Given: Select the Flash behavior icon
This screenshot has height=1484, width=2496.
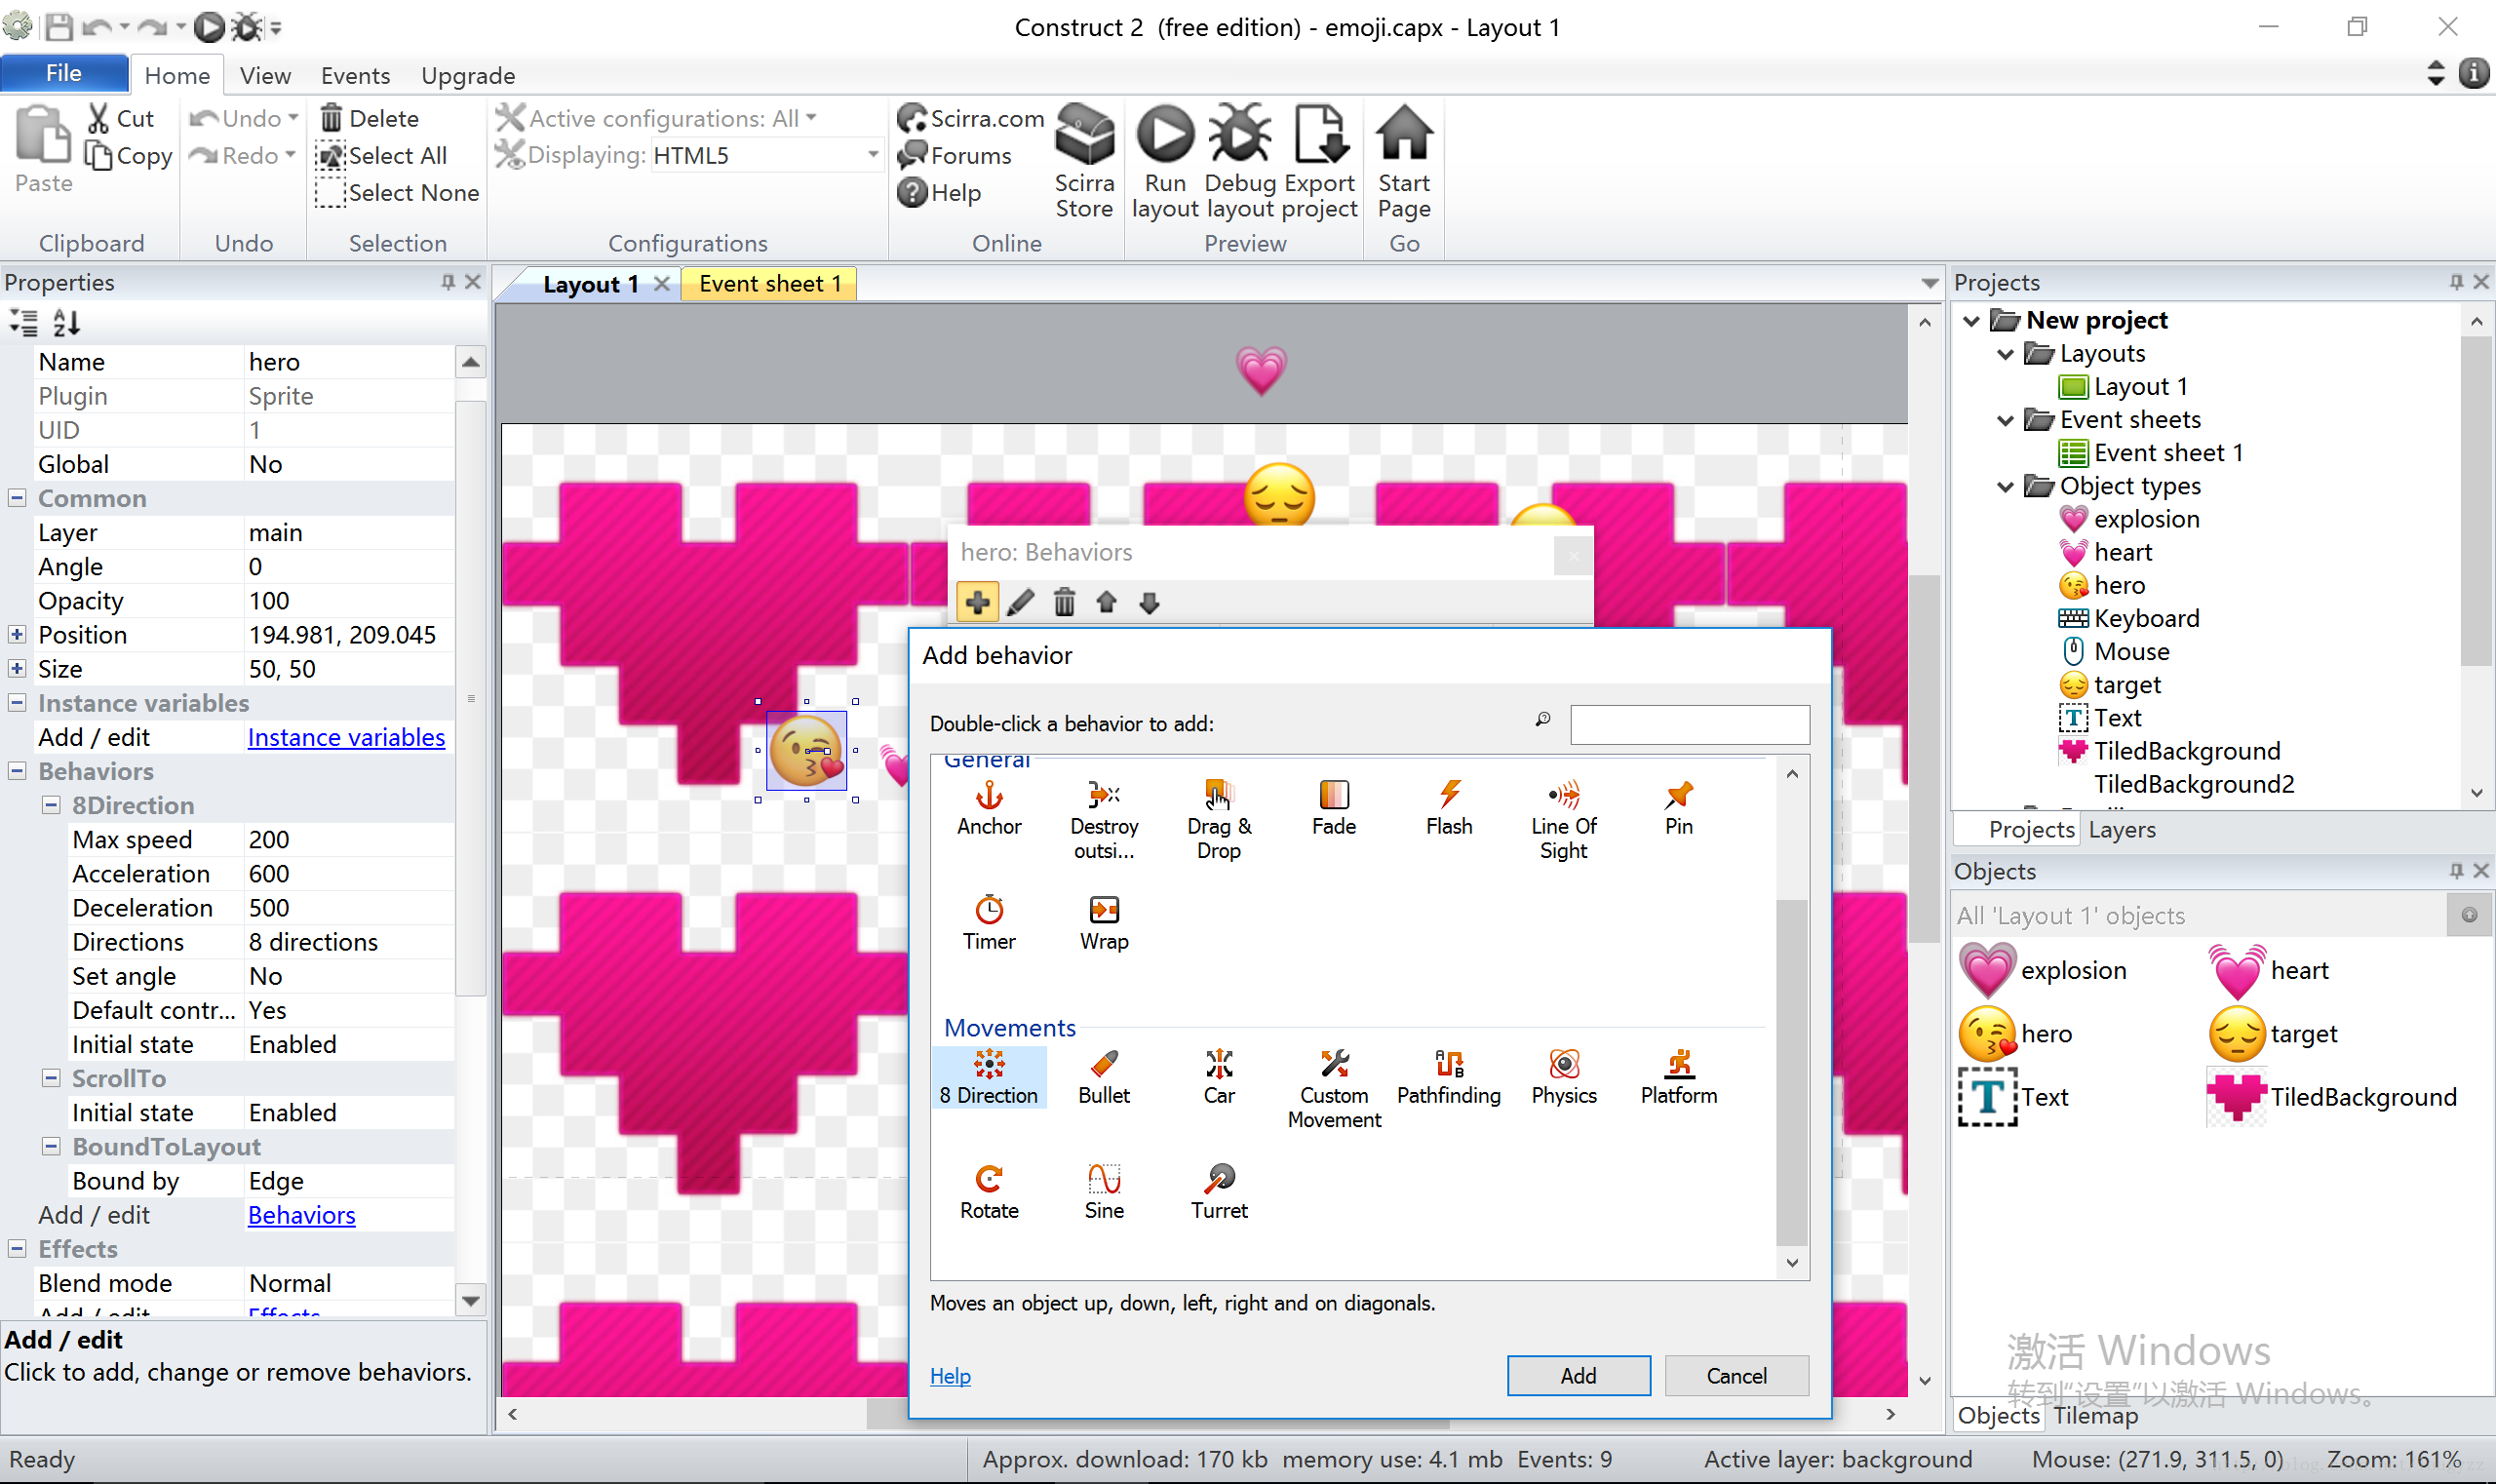Looking at the screenshot, I should (1449, 809).
